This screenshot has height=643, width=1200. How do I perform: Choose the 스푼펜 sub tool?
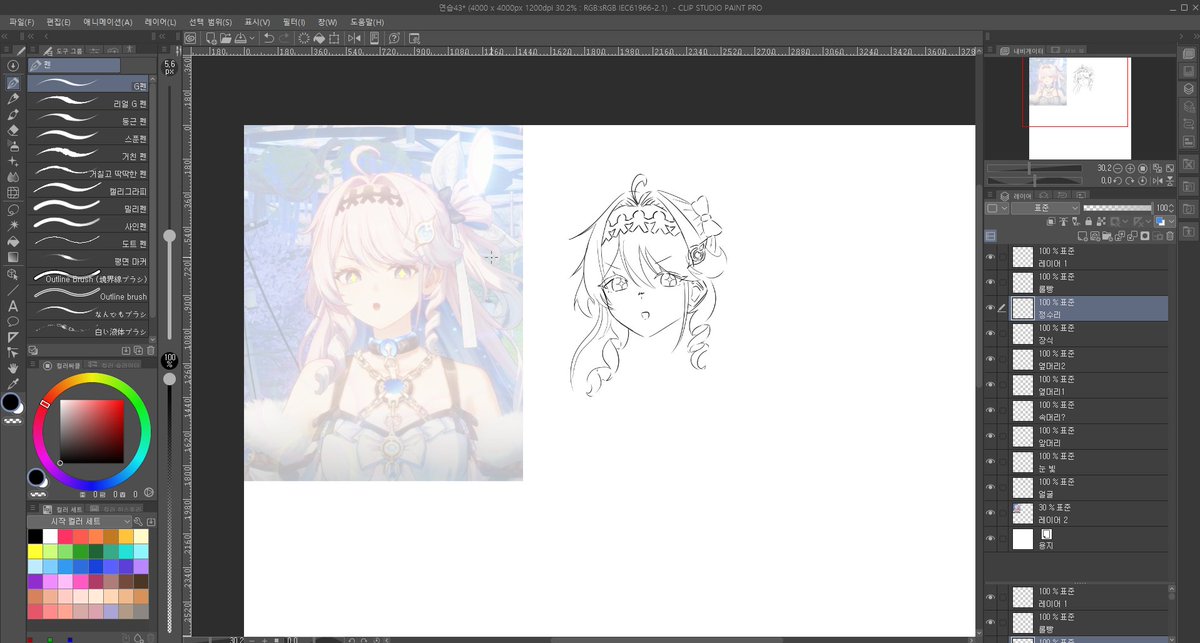pyautogui.click(x=89, y=138)
